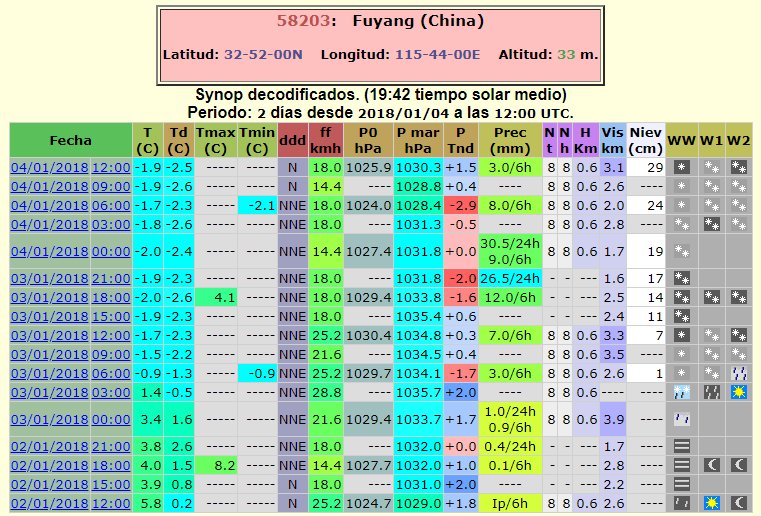This screenshot has height=516, width=761.
Task: Open the 02/01/2018 date link at 15:00
Action: [49, 483]
